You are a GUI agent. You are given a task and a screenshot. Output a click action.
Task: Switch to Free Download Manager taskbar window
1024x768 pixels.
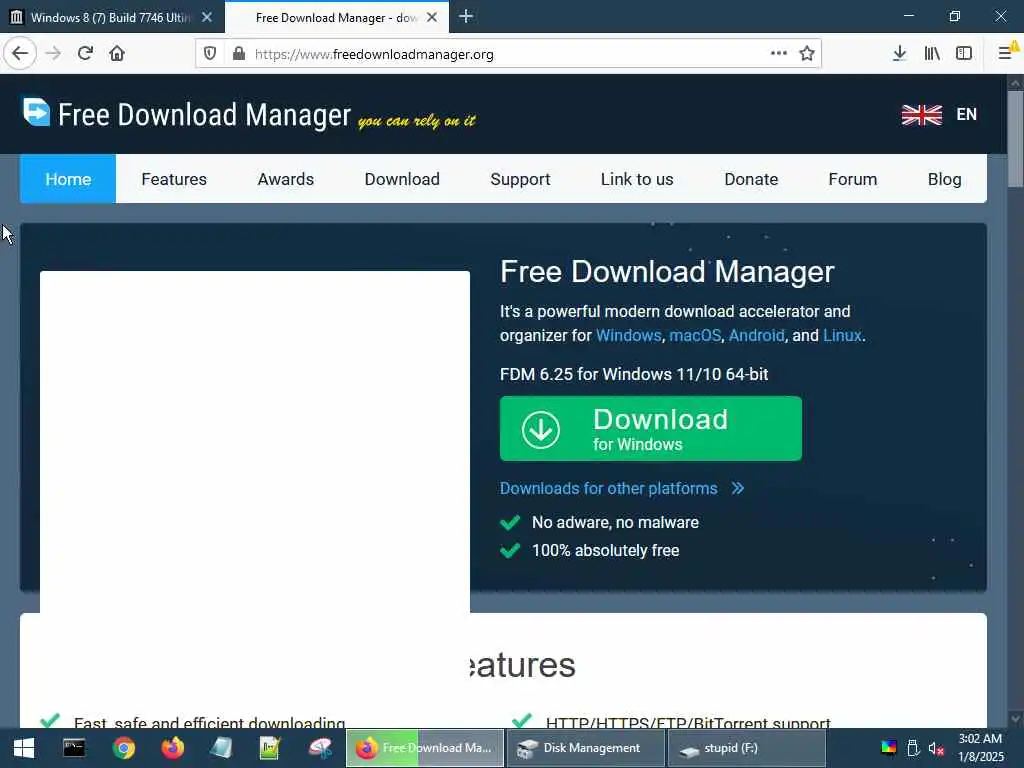424,748
